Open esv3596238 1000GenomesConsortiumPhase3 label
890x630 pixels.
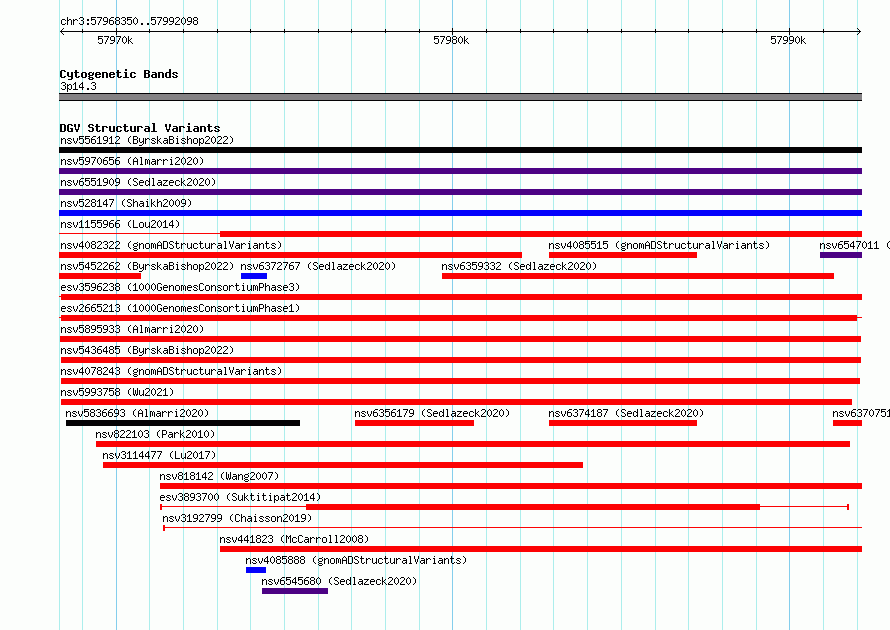[x=180, y=287]
